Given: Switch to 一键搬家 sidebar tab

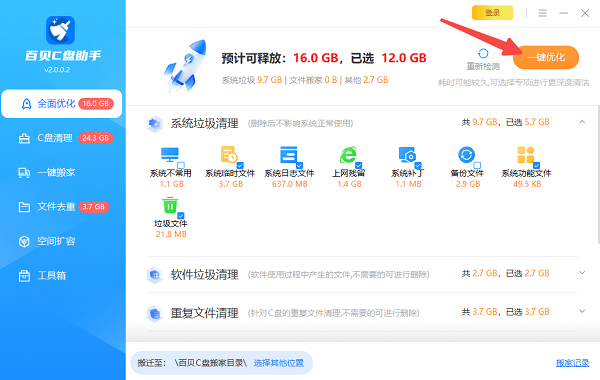Looking at the screenshot, I should coord(62,173).
